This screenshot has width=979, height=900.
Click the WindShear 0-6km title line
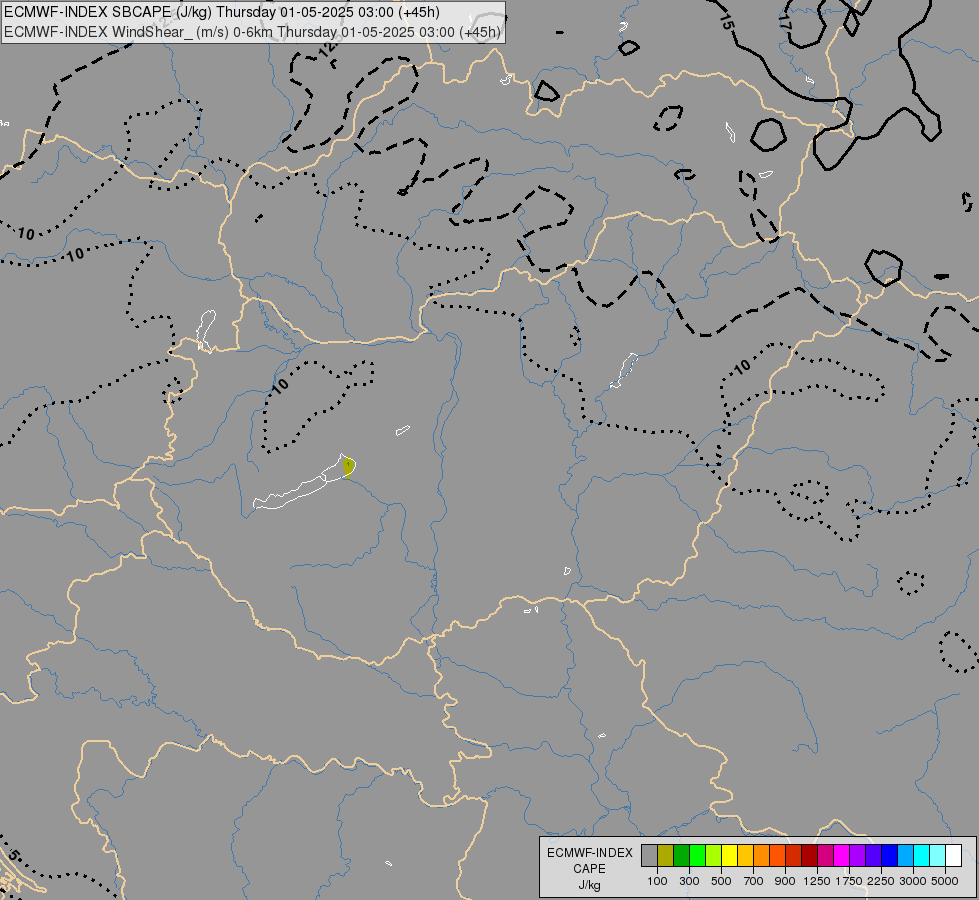(x=252, y=32)
